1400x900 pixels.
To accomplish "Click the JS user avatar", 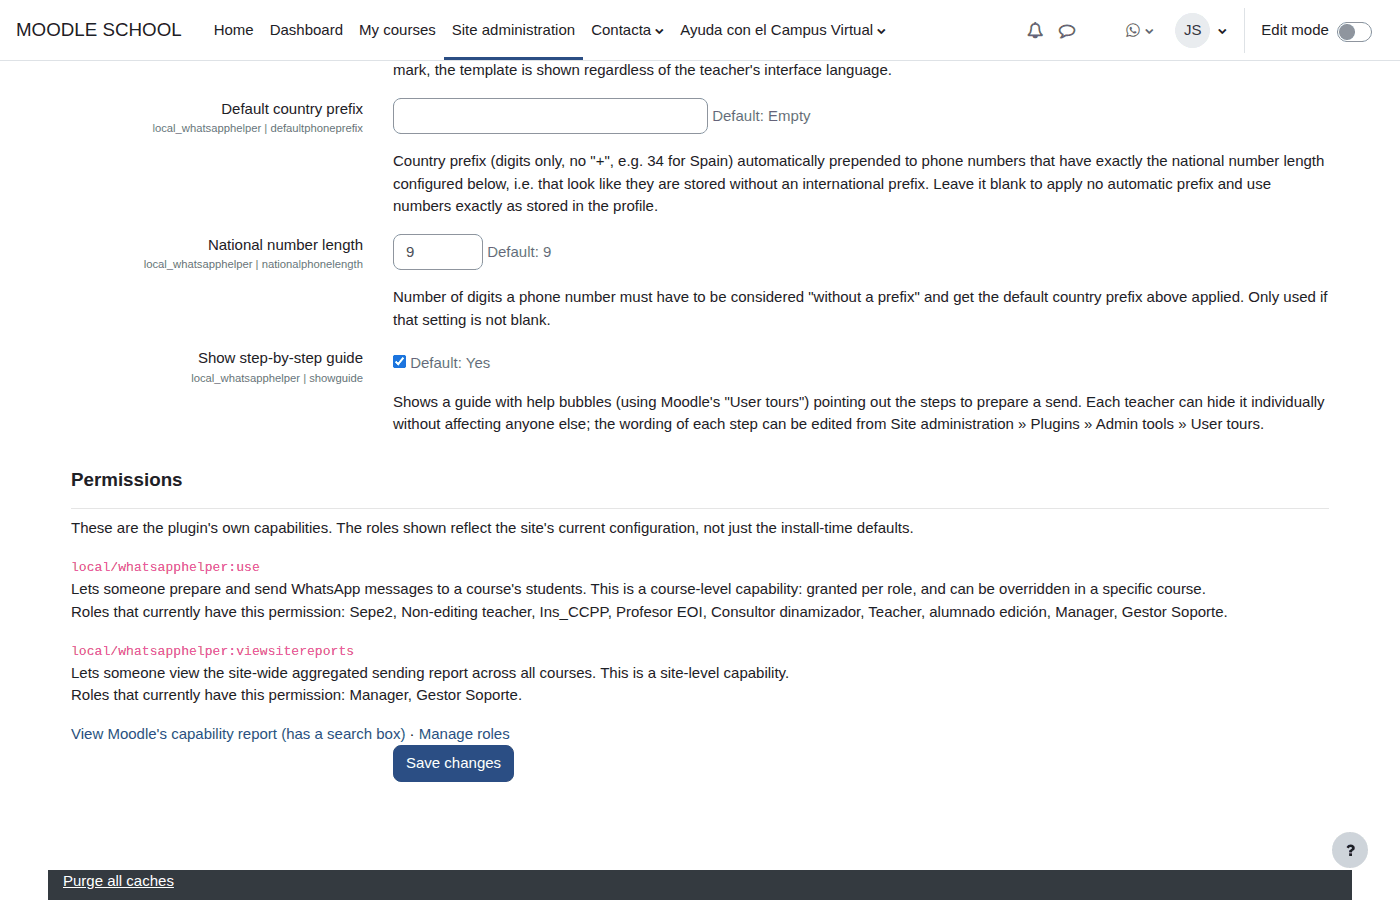I will click(1192, 30).
